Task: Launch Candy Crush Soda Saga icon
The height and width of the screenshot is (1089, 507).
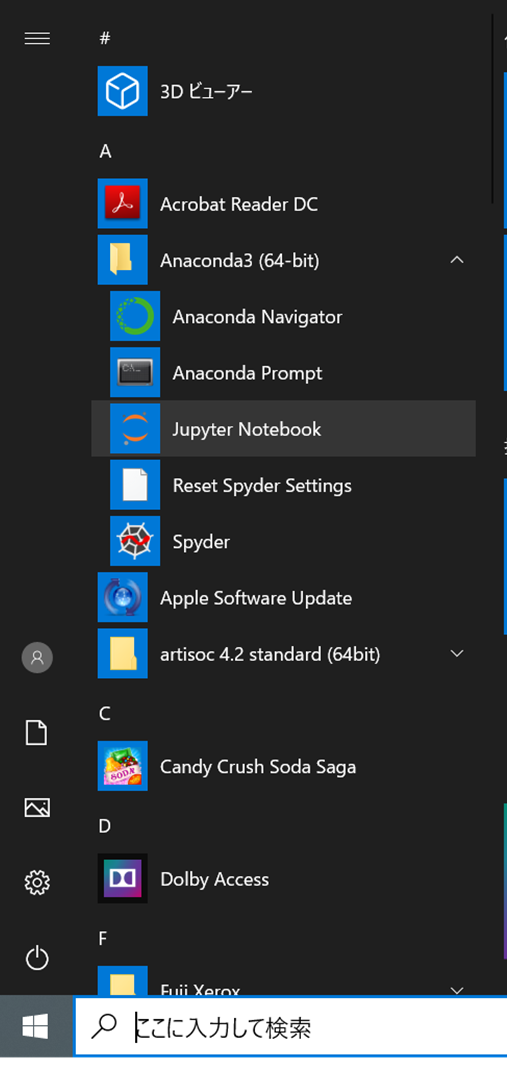Action: click(122, 766)
